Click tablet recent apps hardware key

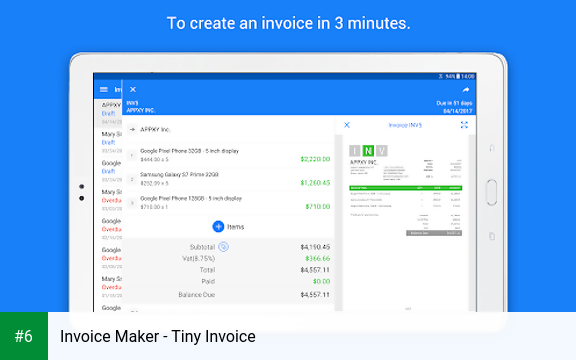492,236
